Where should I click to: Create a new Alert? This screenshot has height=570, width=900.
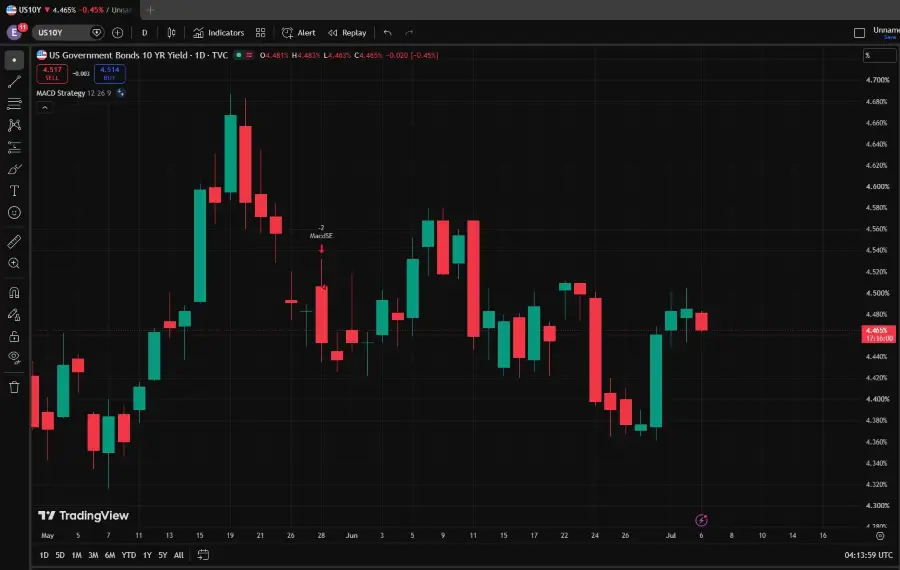click(299, 33)
